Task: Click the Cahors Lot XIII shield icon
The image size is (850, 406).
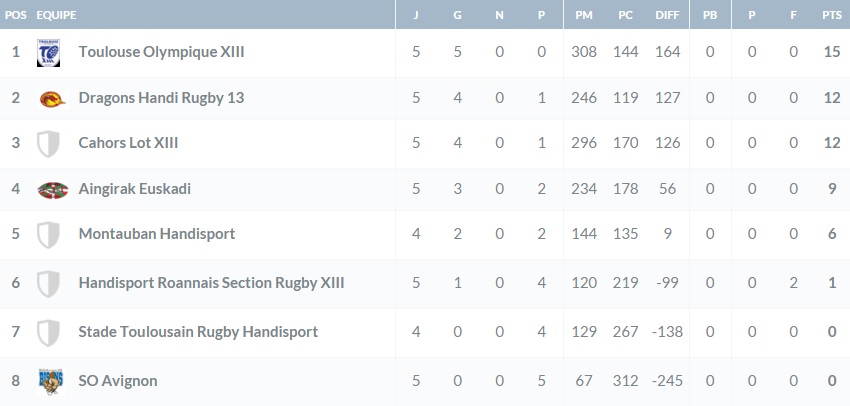Action: (48, 144)
